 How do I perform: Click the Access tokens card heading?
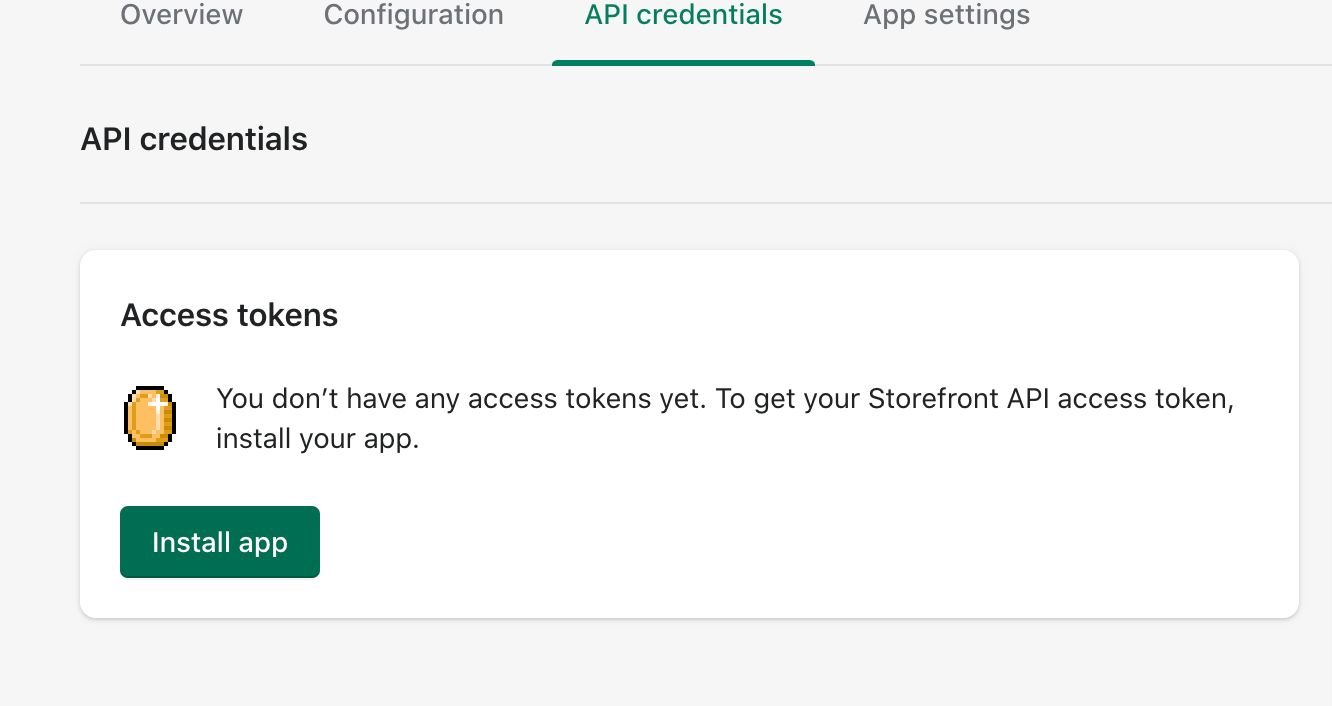click(229, 315)
